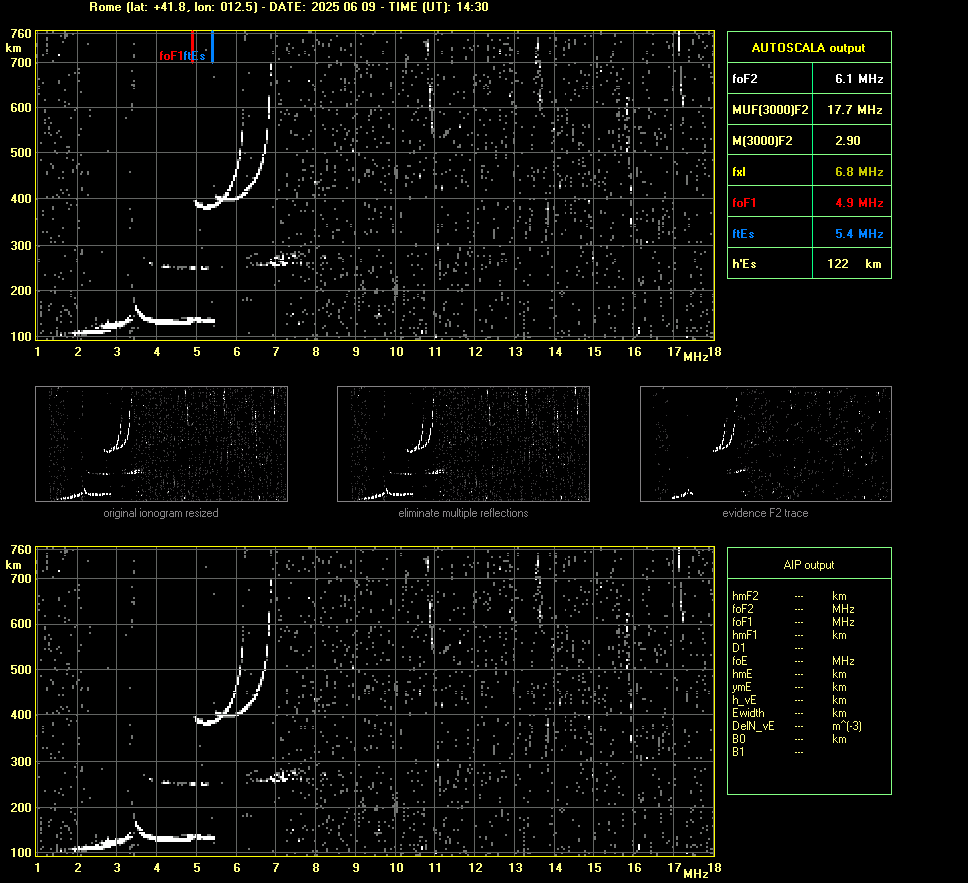Click the 500 height label on bottom ionogram
968x883 pixels.
21,669
